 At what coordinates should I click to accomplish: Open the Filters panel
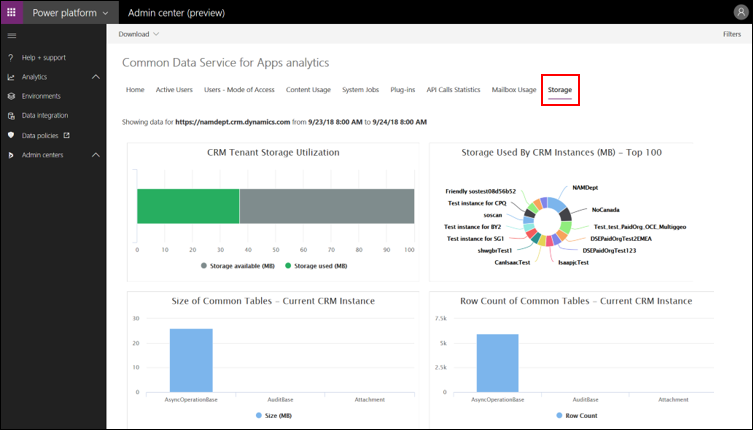pos(731,34)
